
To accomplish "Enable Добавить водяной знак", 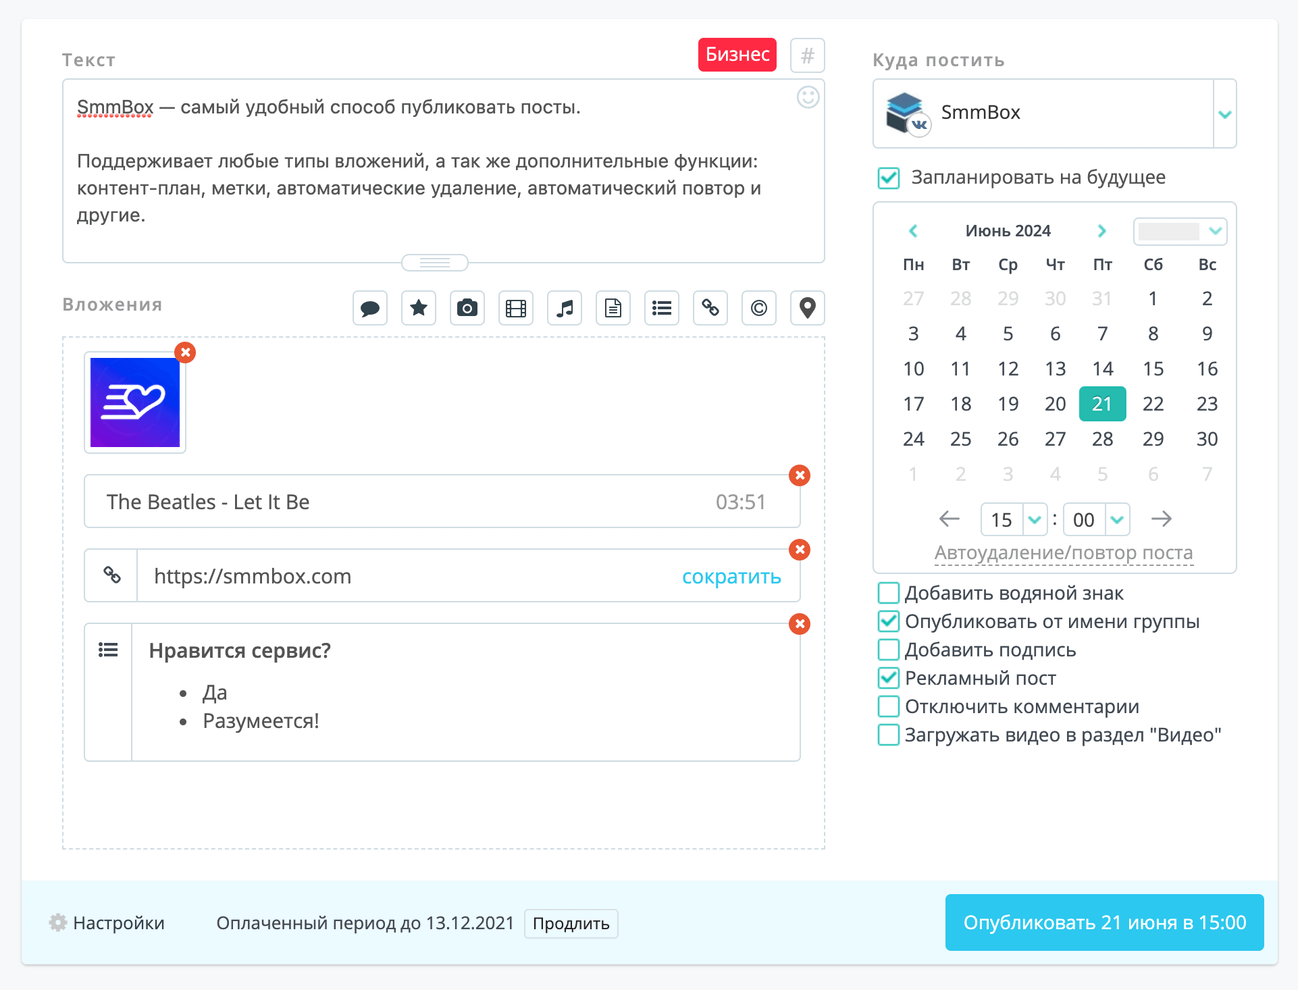I will (888, 593).
